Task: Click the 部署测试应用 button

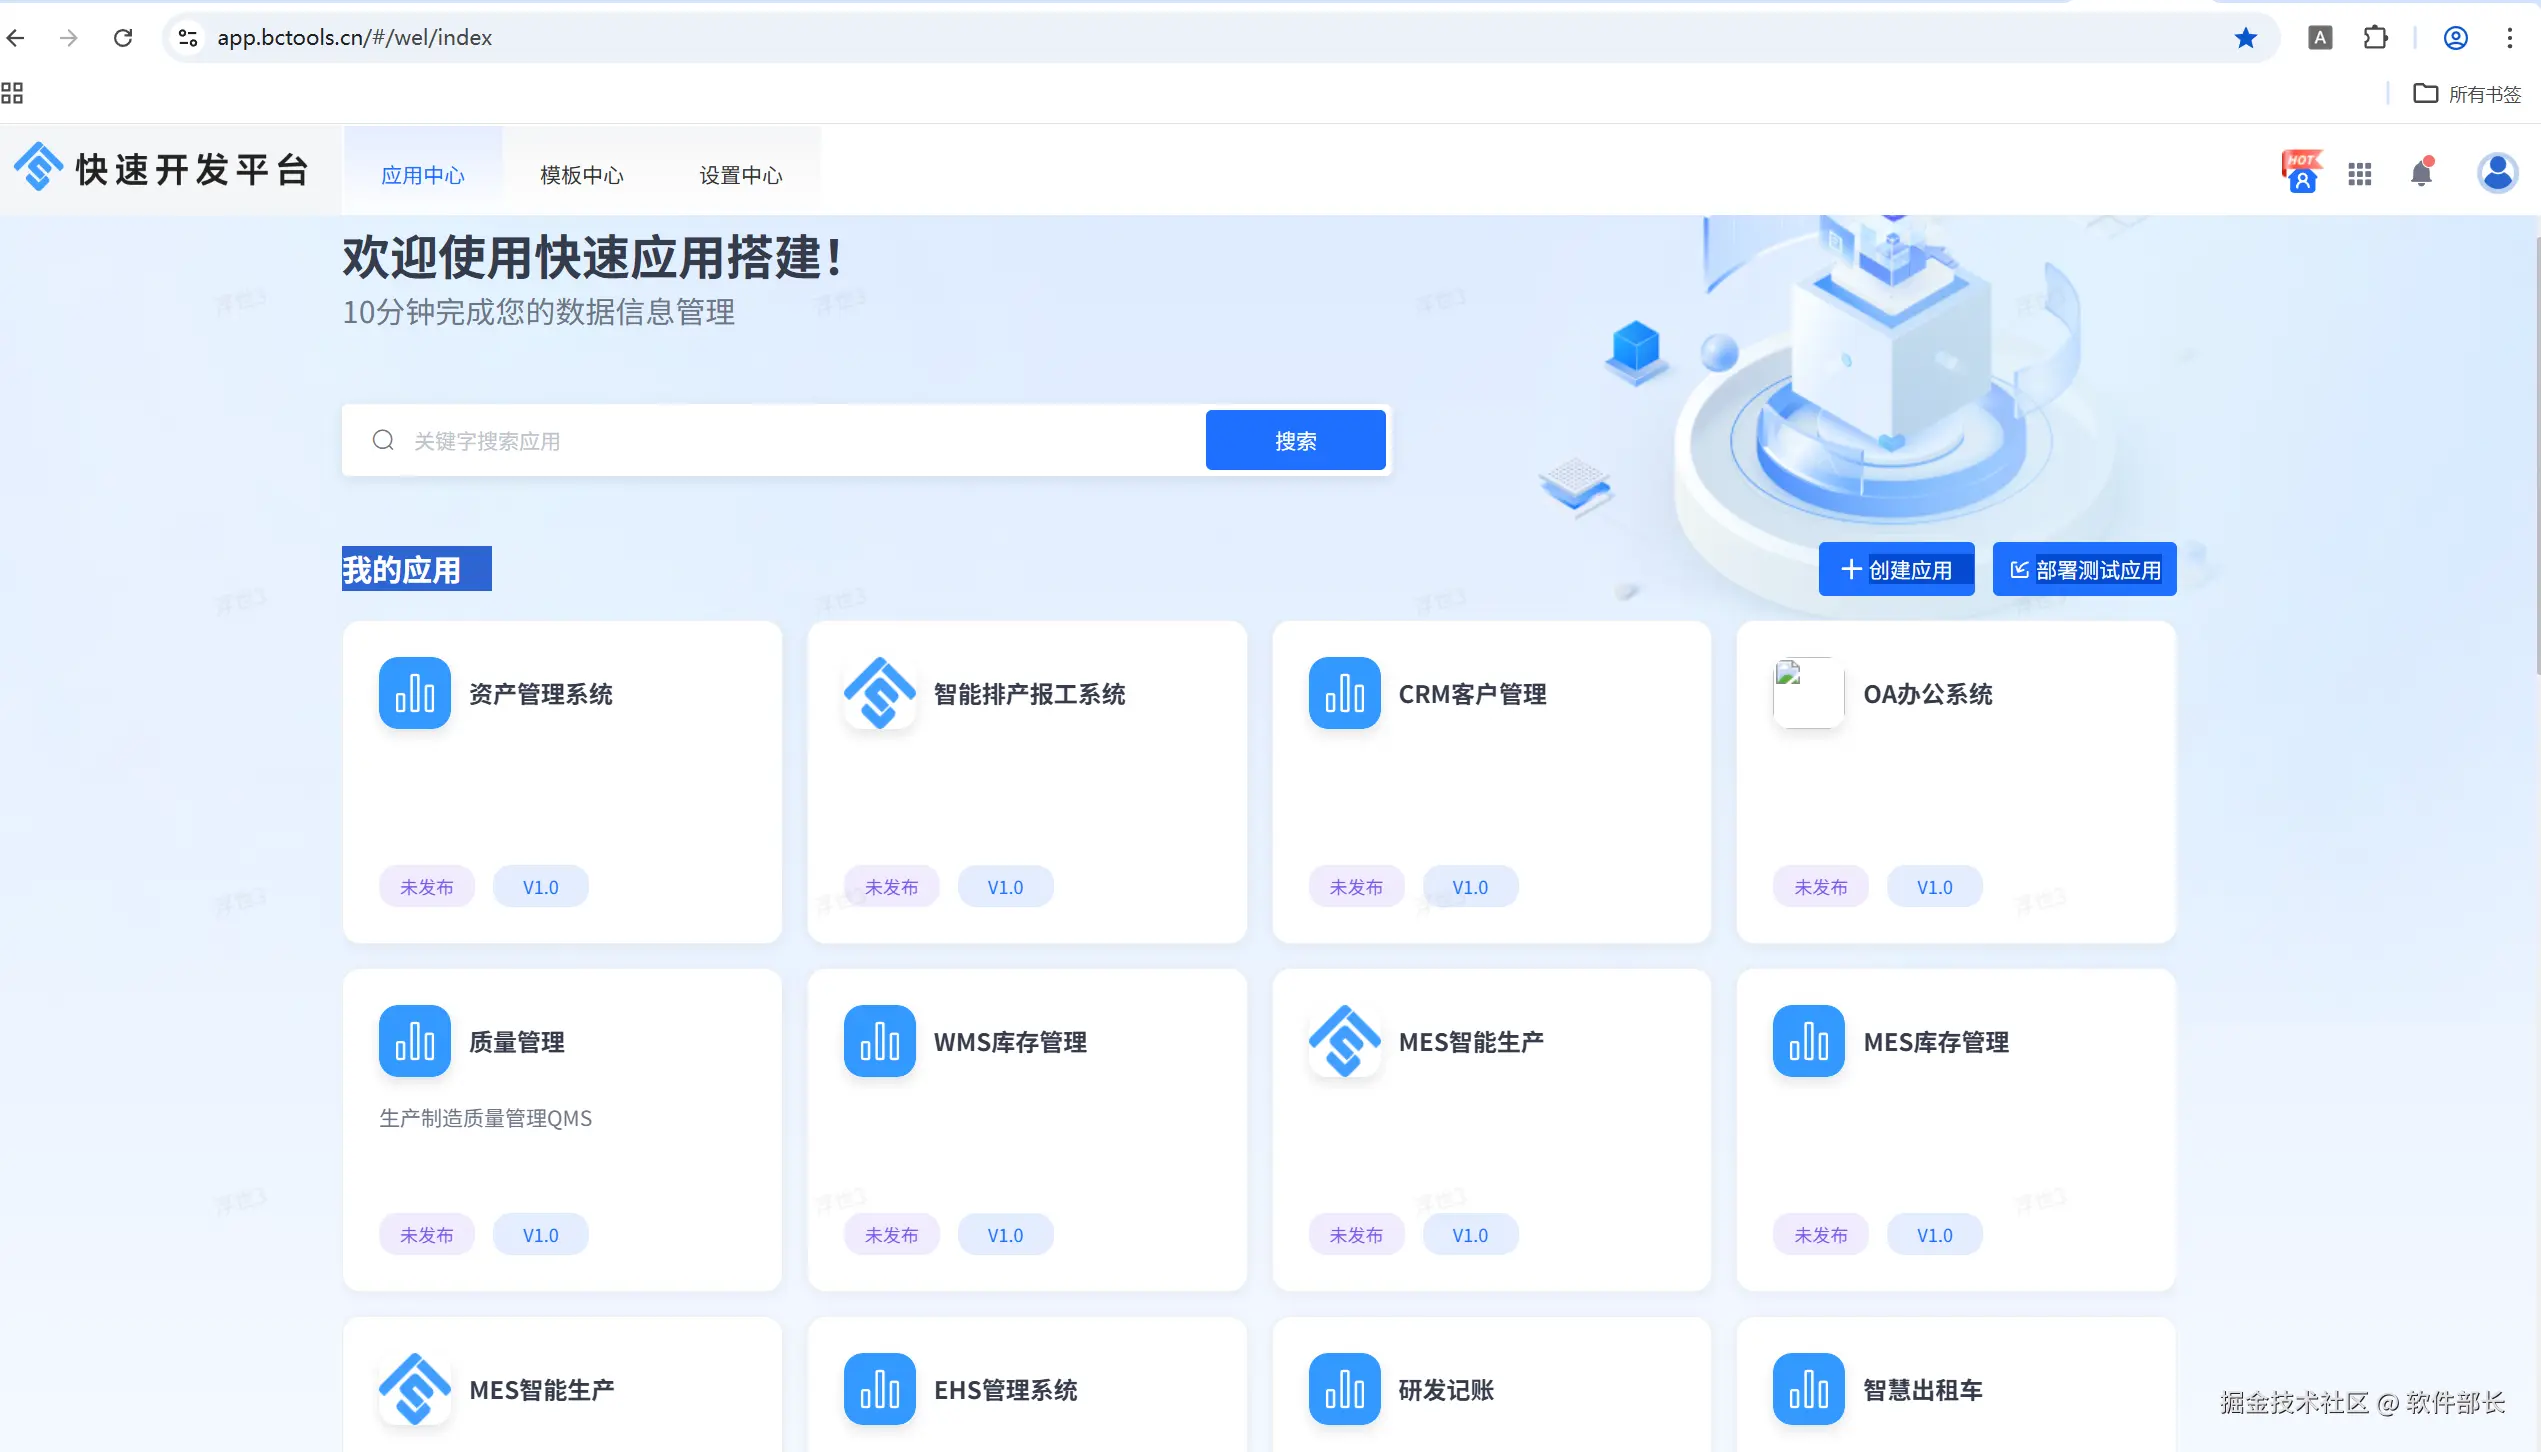Action: tap(2084, 569)
